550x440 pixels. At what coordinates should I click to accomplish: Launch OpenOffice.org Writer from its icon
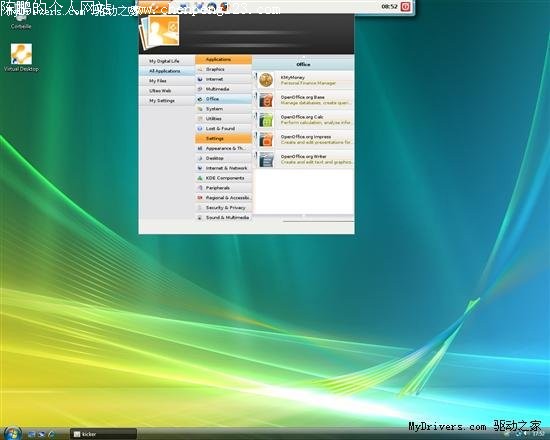266,159
